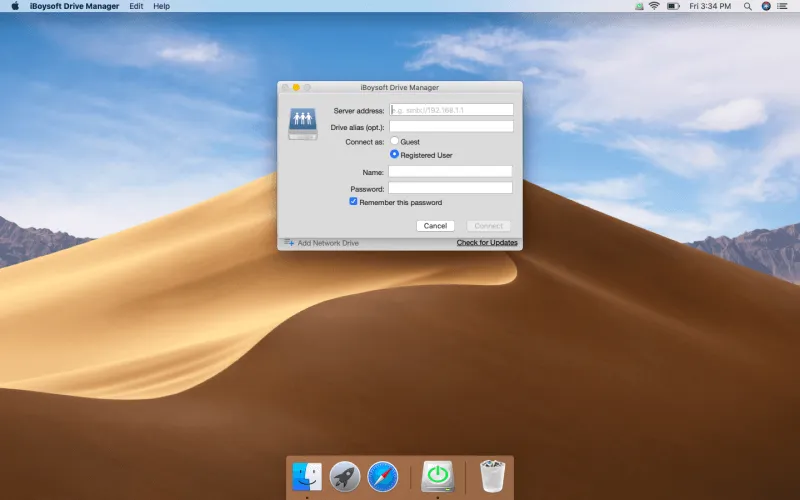Show the clock reading Fri 3:34 PM

point(710,6)
